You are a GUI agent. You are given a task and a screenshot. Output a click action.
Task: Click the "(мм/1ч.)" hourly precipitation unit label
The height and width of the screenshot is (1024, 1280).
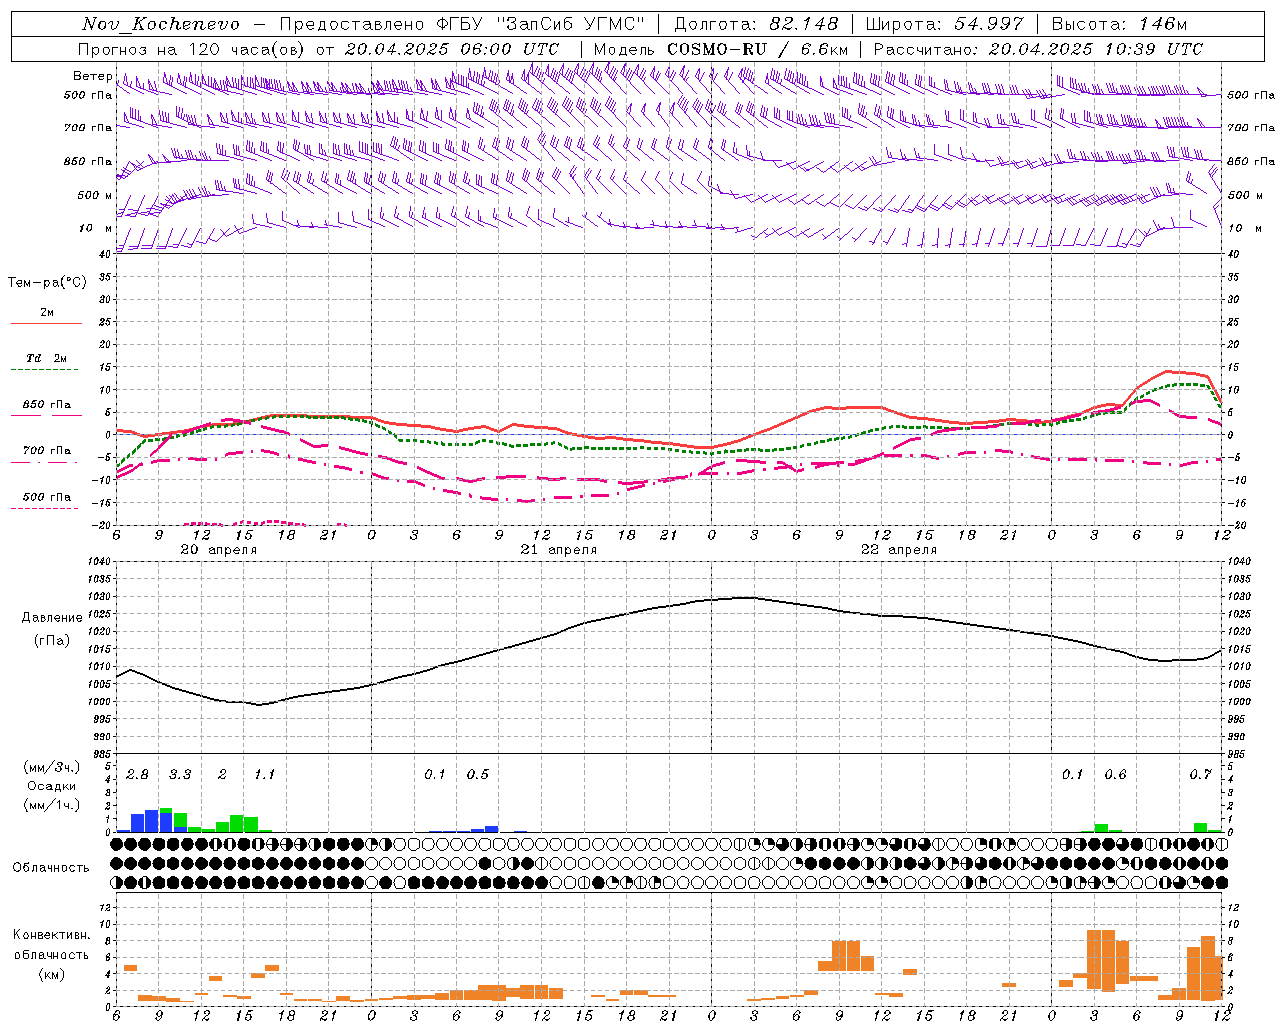[x=52, y=805]
